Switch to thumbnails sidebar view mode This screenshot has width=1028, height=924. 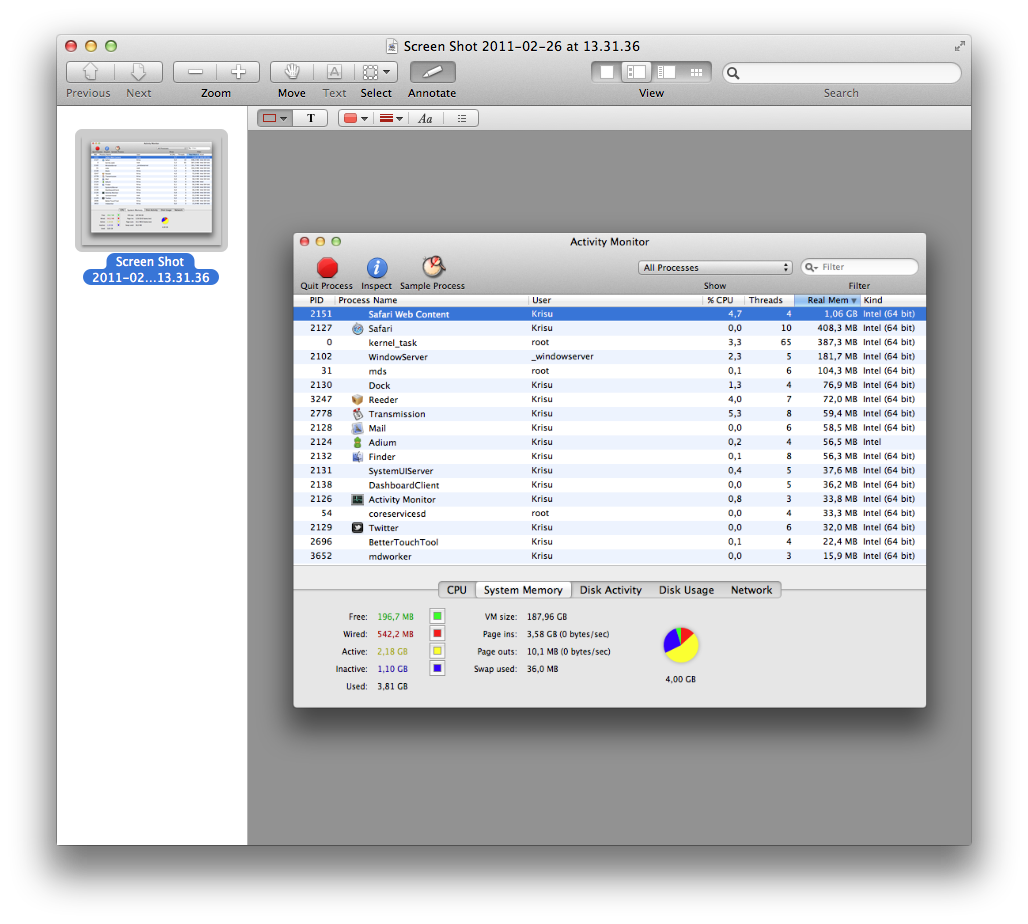coord(637,72)
